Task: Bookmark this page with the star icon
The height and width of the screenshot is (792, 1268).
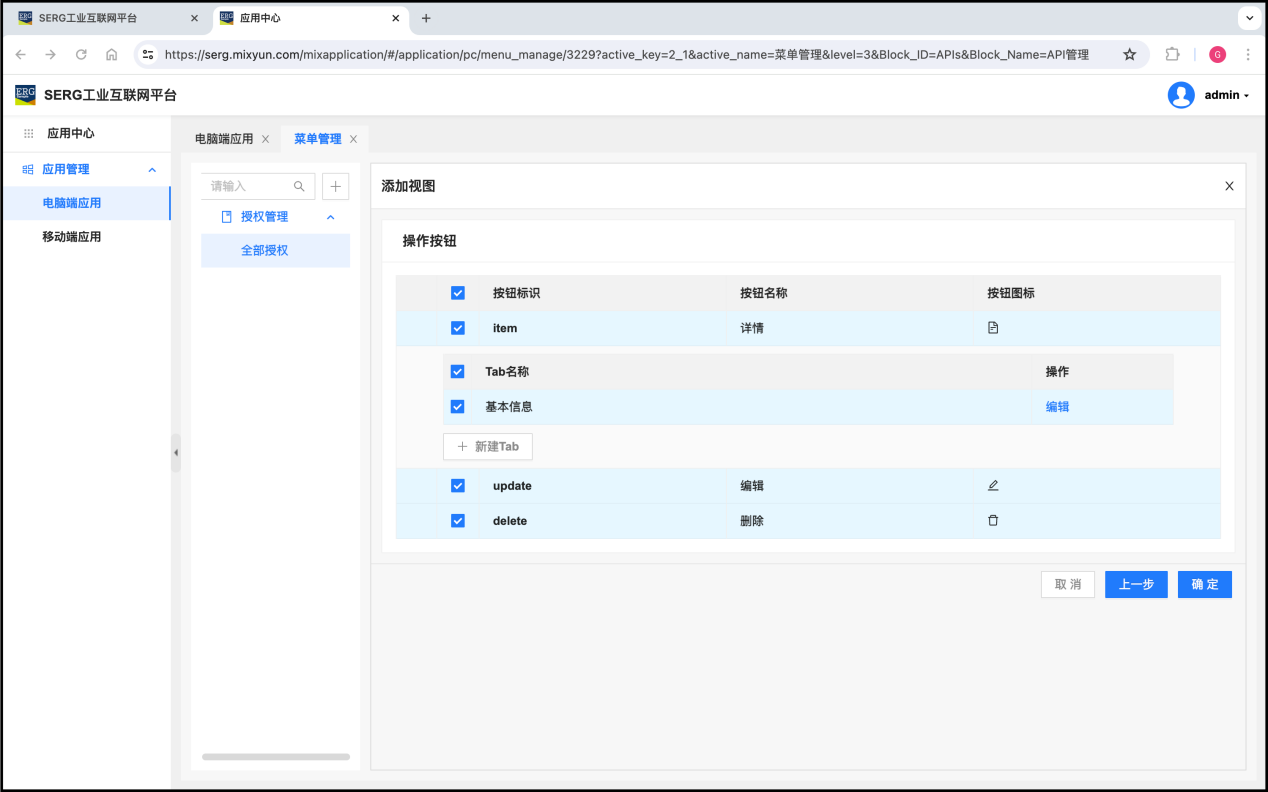Action: (x=1129, y=55)
